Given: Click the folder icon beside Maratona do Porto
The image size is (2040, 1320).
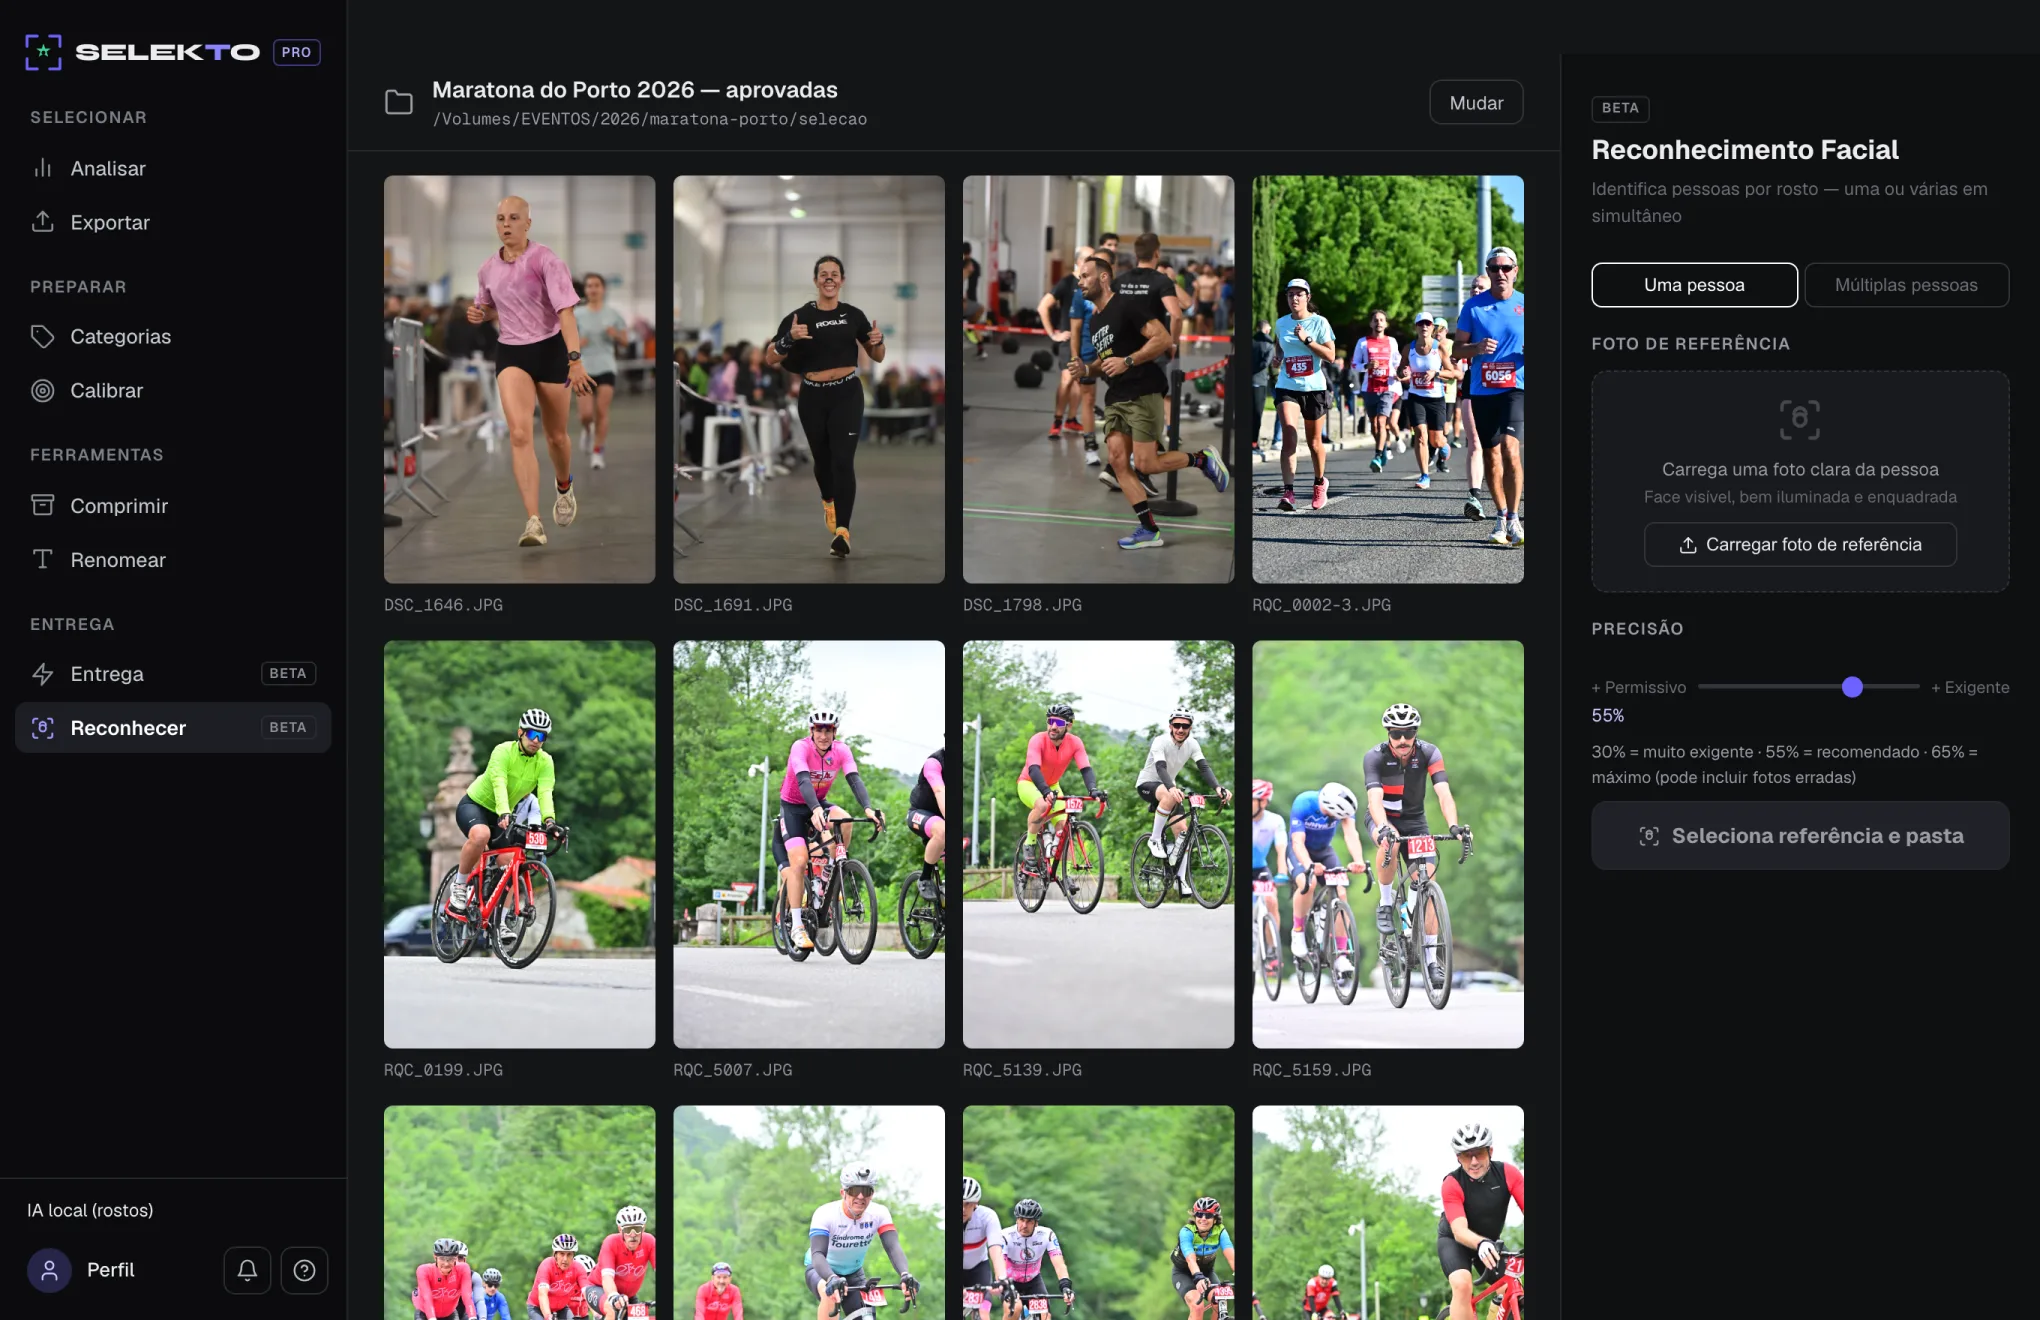Looking at the screenshot, I should [399, 102].
